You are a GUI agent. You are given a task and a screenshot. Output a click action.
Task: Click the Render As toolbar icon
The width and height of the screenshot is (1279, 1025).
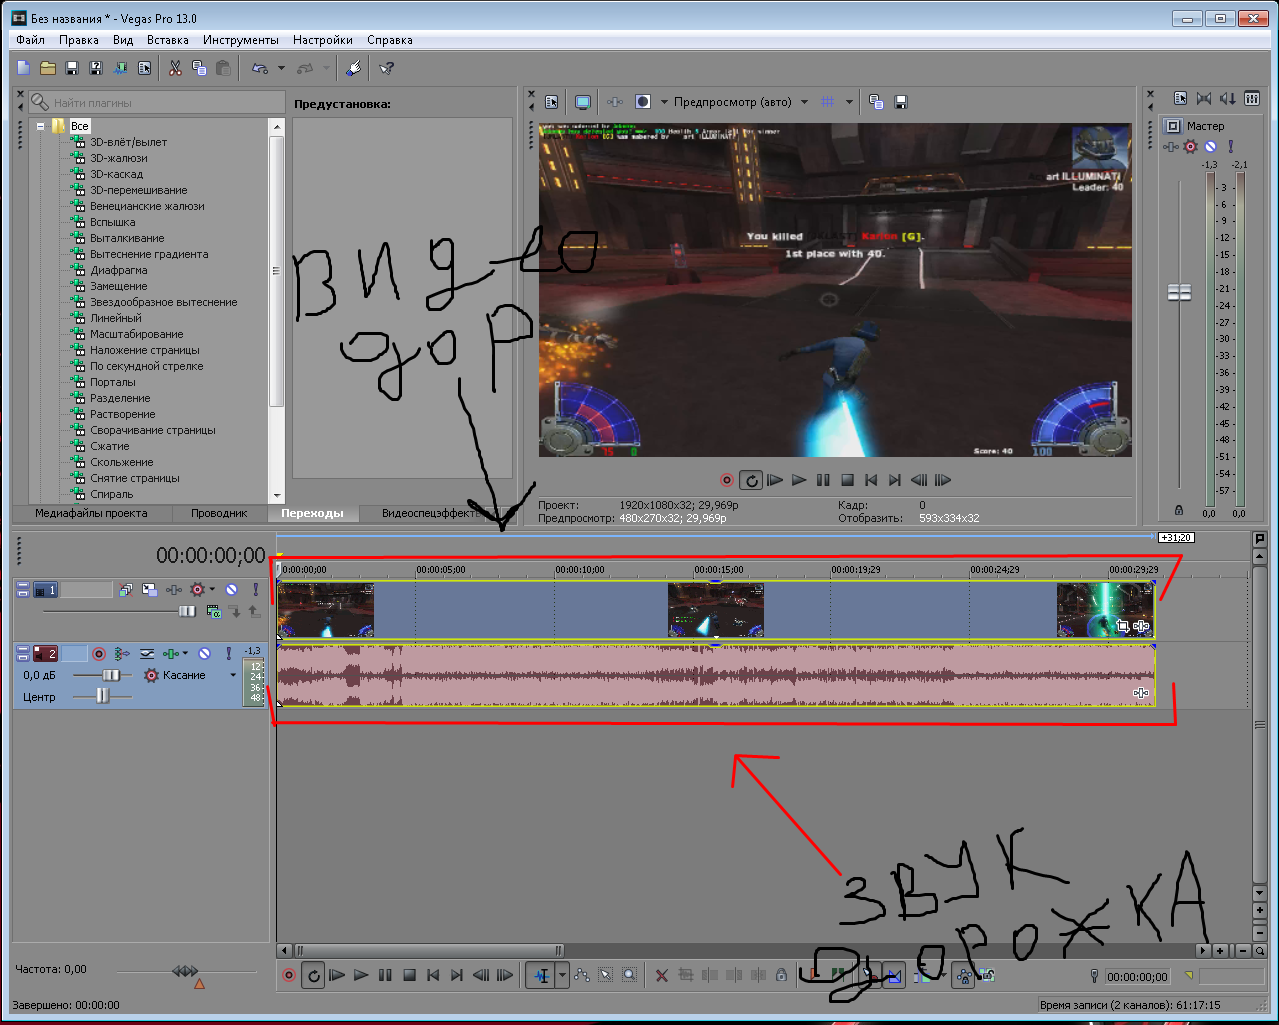[x=120, y=68]
